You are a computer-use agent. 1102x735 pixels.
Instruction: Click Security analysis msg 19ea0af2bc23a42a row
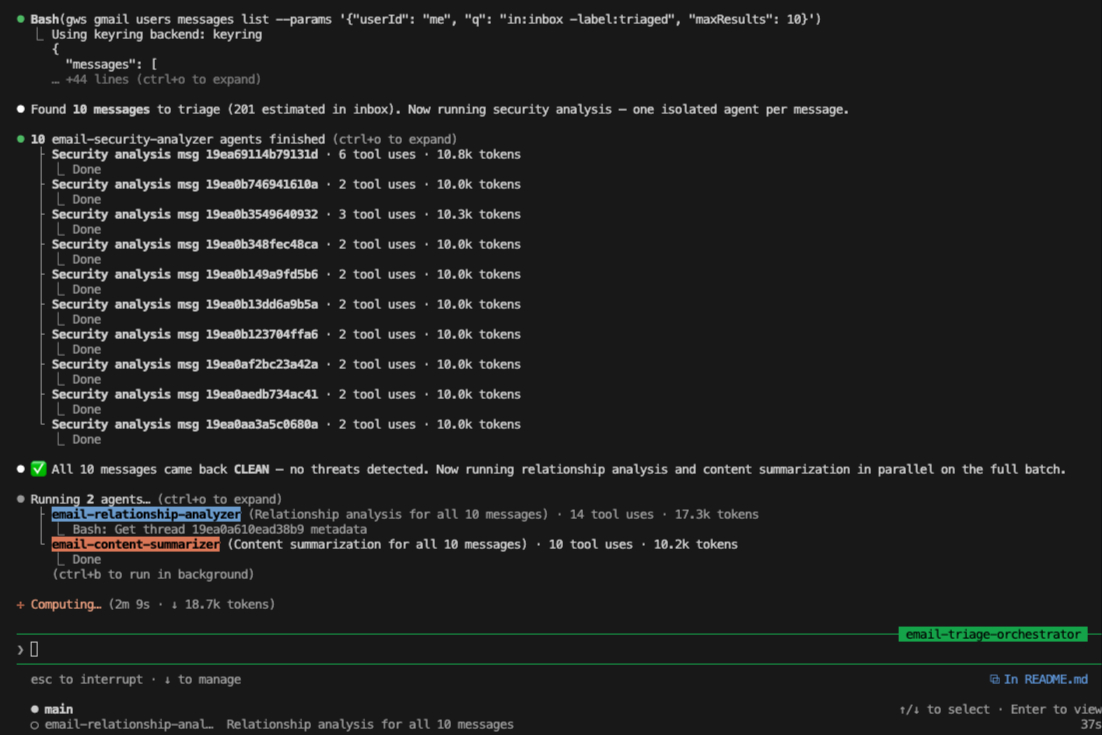286,364
